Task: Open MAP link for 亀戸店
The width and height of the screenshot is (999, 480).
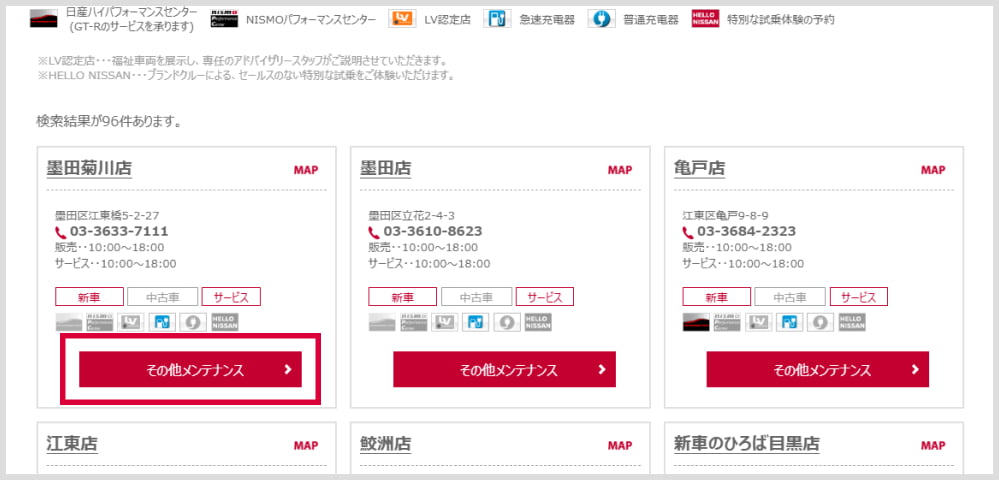Action: pyautogui.click(x=933, y=170)
